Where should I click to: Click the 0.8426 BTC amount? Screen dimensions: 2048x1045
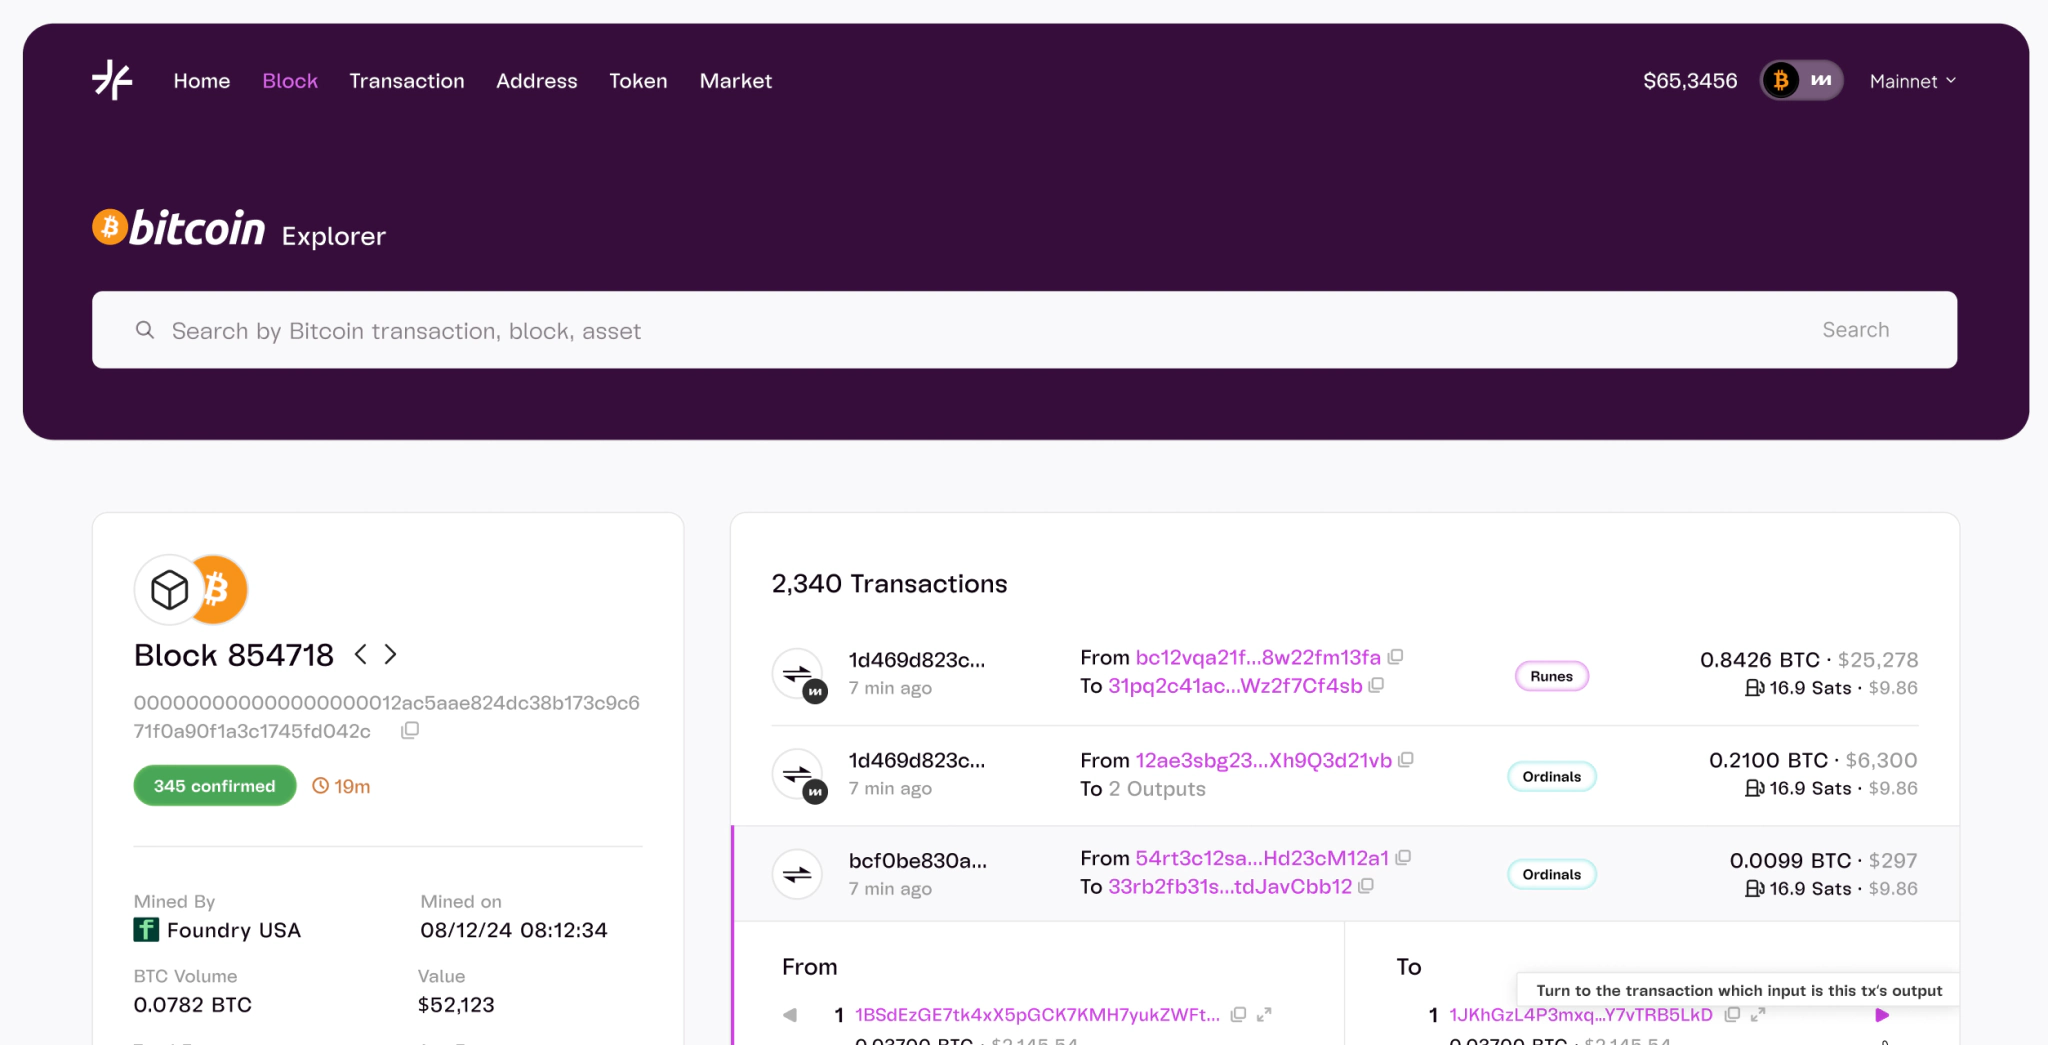coord(1760,660)
